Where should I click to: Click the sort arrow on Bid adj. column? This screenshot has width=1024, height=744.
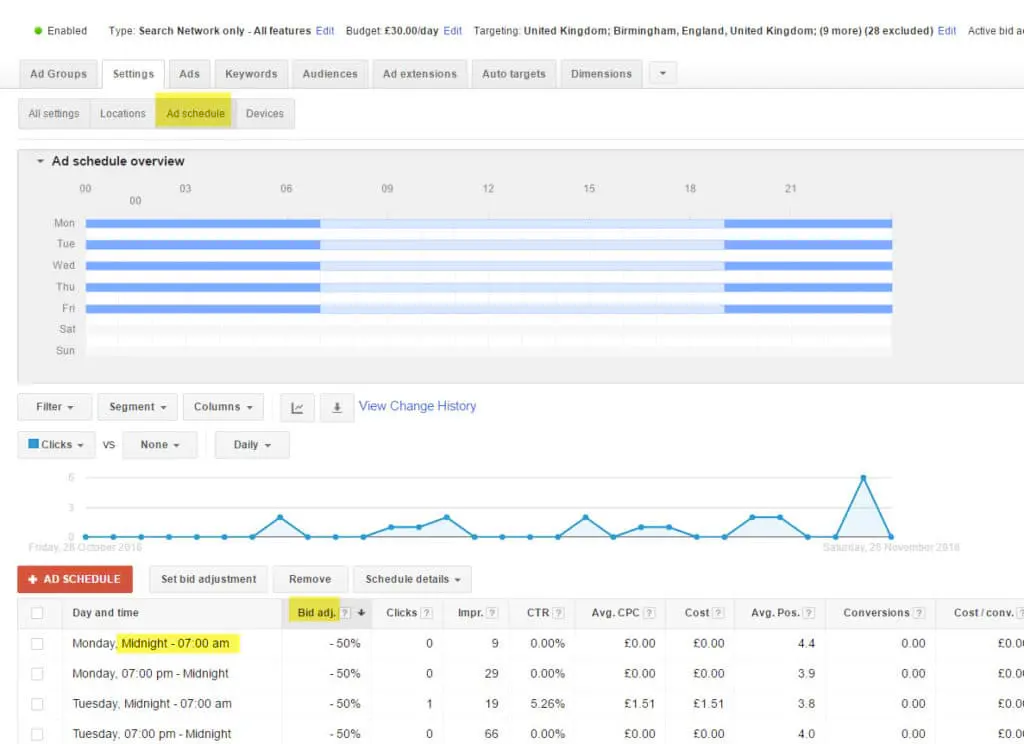pyautogui.click(x=361, y=613)
